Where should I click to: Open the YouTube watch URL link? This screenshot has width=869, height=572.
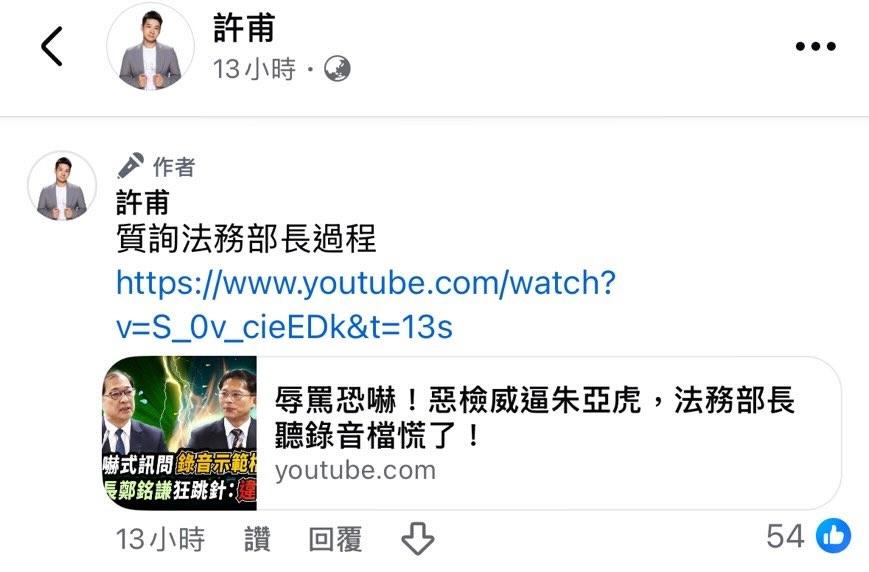pos(366,305)
